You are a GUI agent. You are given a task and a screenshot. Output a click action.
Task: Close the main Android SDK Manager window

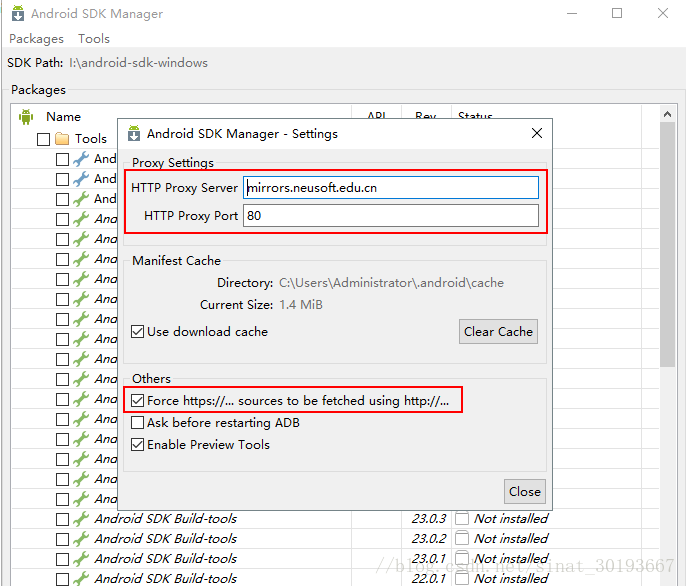point(663,14)
